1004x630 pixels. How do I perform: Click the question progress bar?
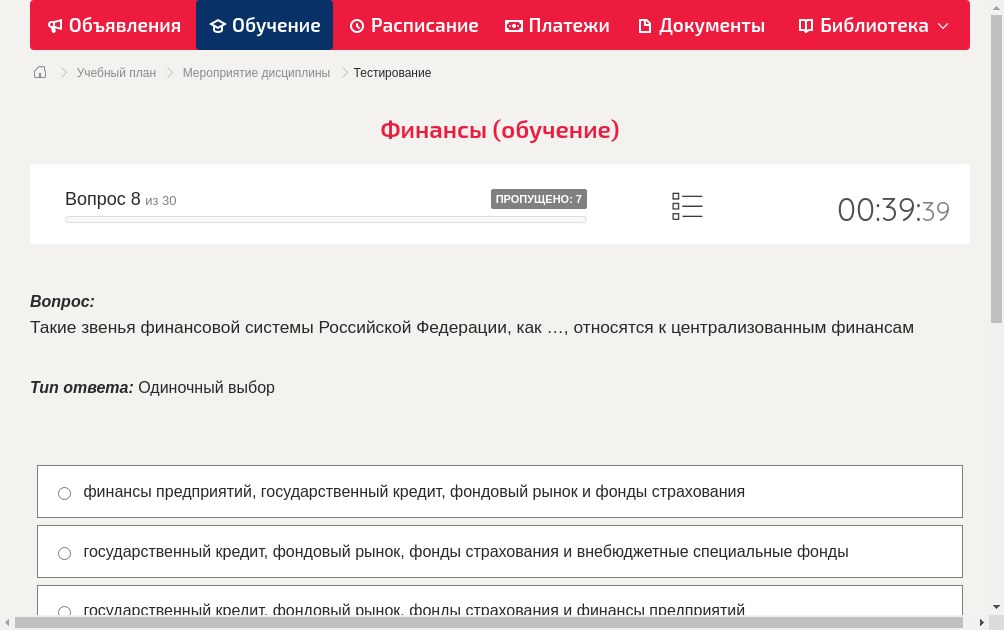pyautogui.click(x=325, y=219)
